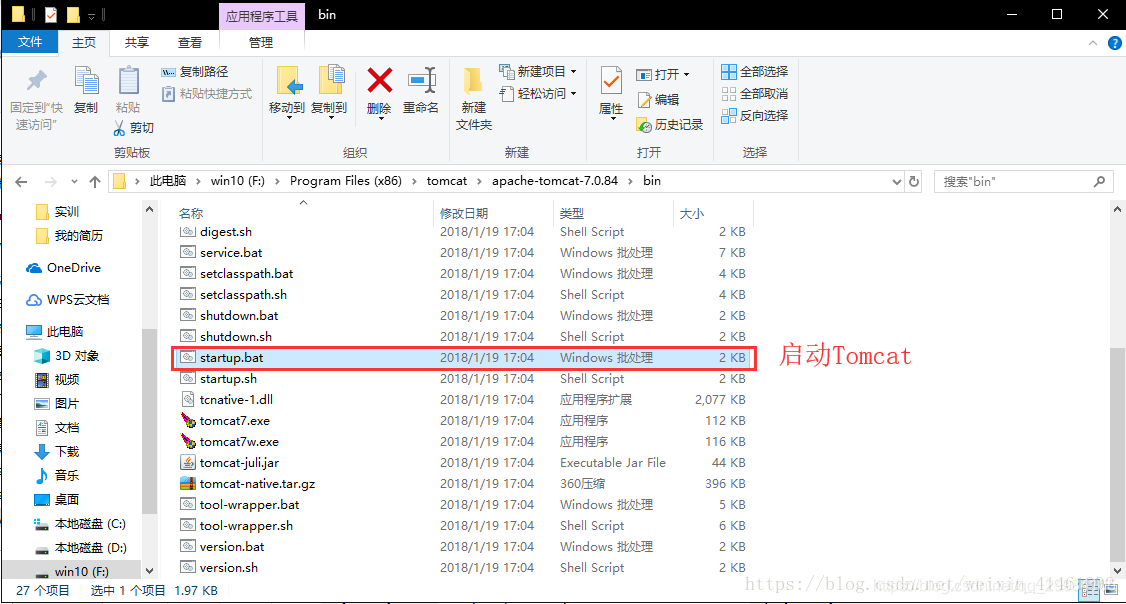Select the tomcat7w.exe file icon
The height and width of the screenshot is (604, 1126).
tap(187, 441)
